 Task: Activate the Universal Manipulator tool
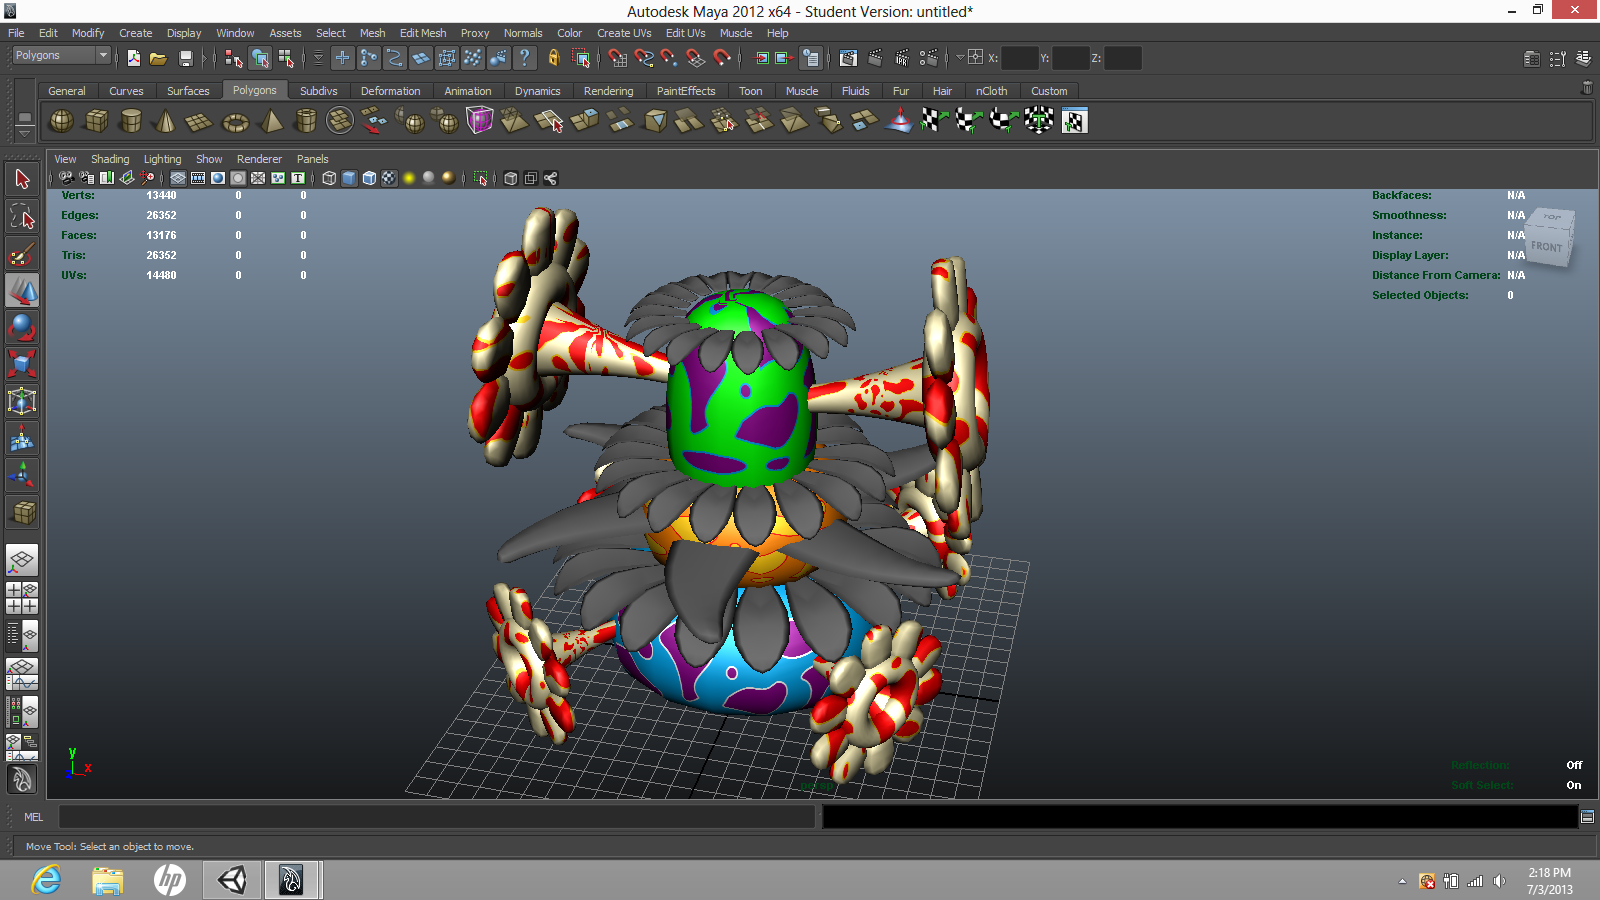[22, 401]
